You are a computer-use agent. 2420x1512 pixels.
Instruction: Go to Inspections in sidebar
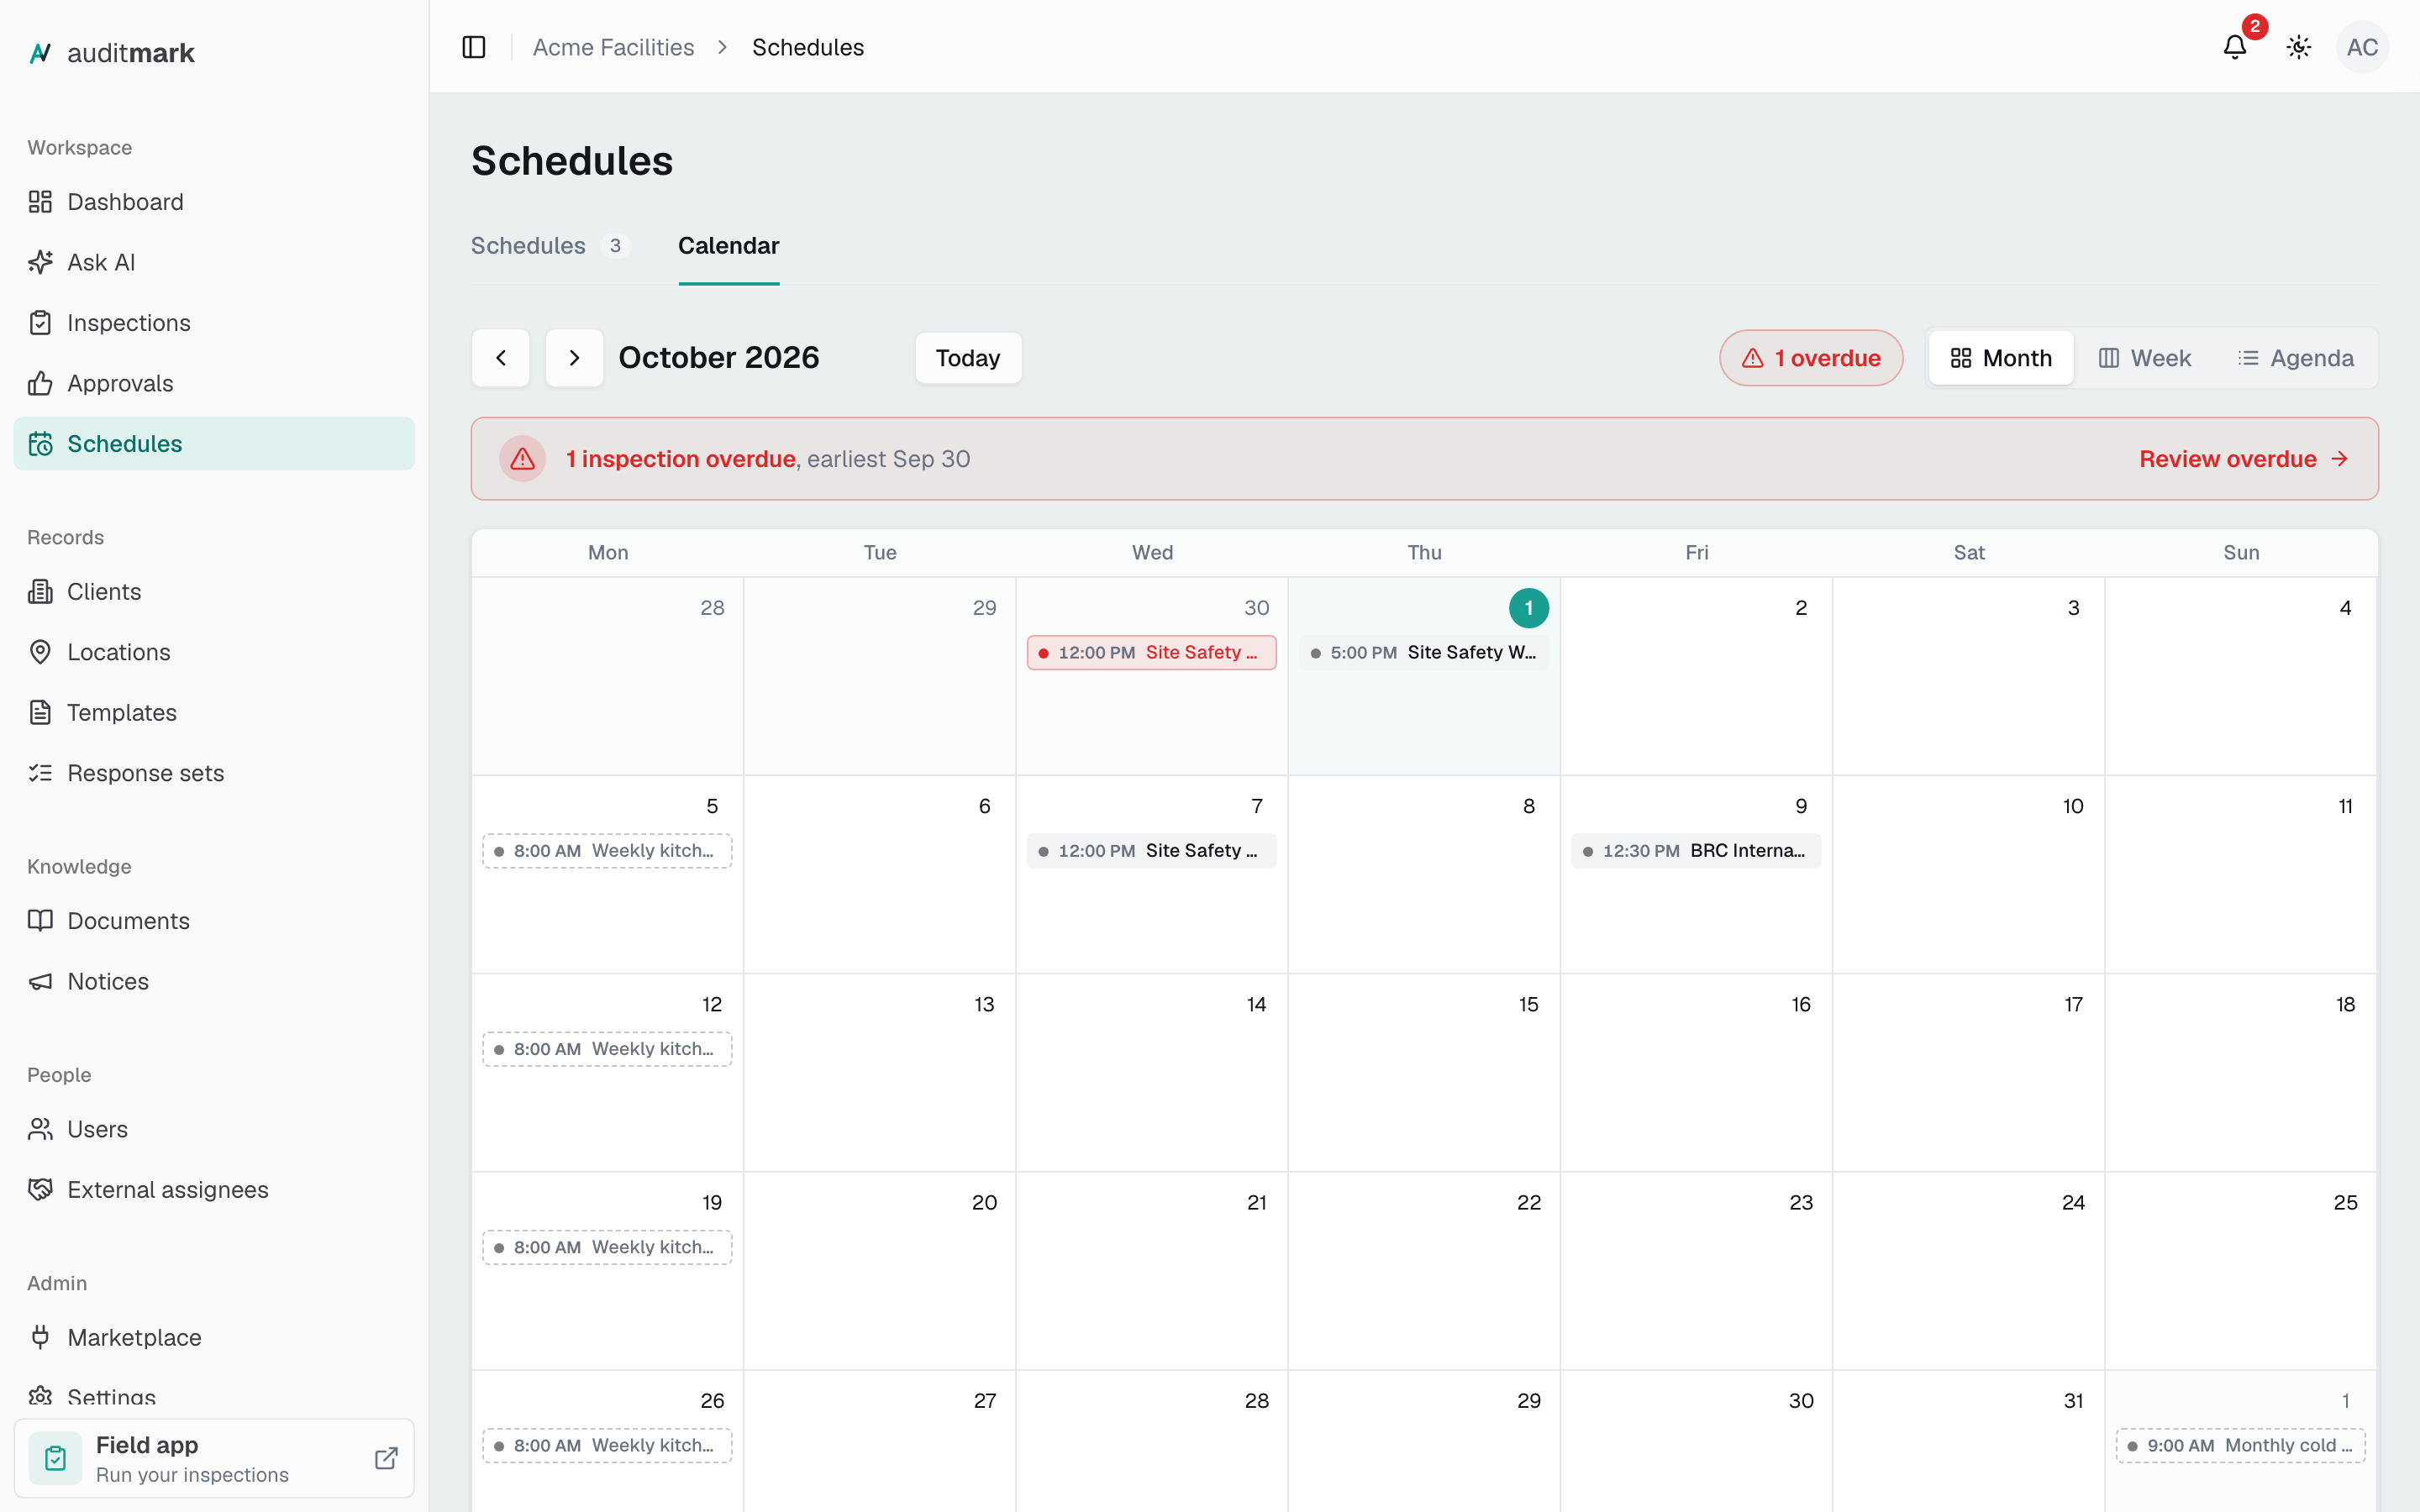(214, 323)
